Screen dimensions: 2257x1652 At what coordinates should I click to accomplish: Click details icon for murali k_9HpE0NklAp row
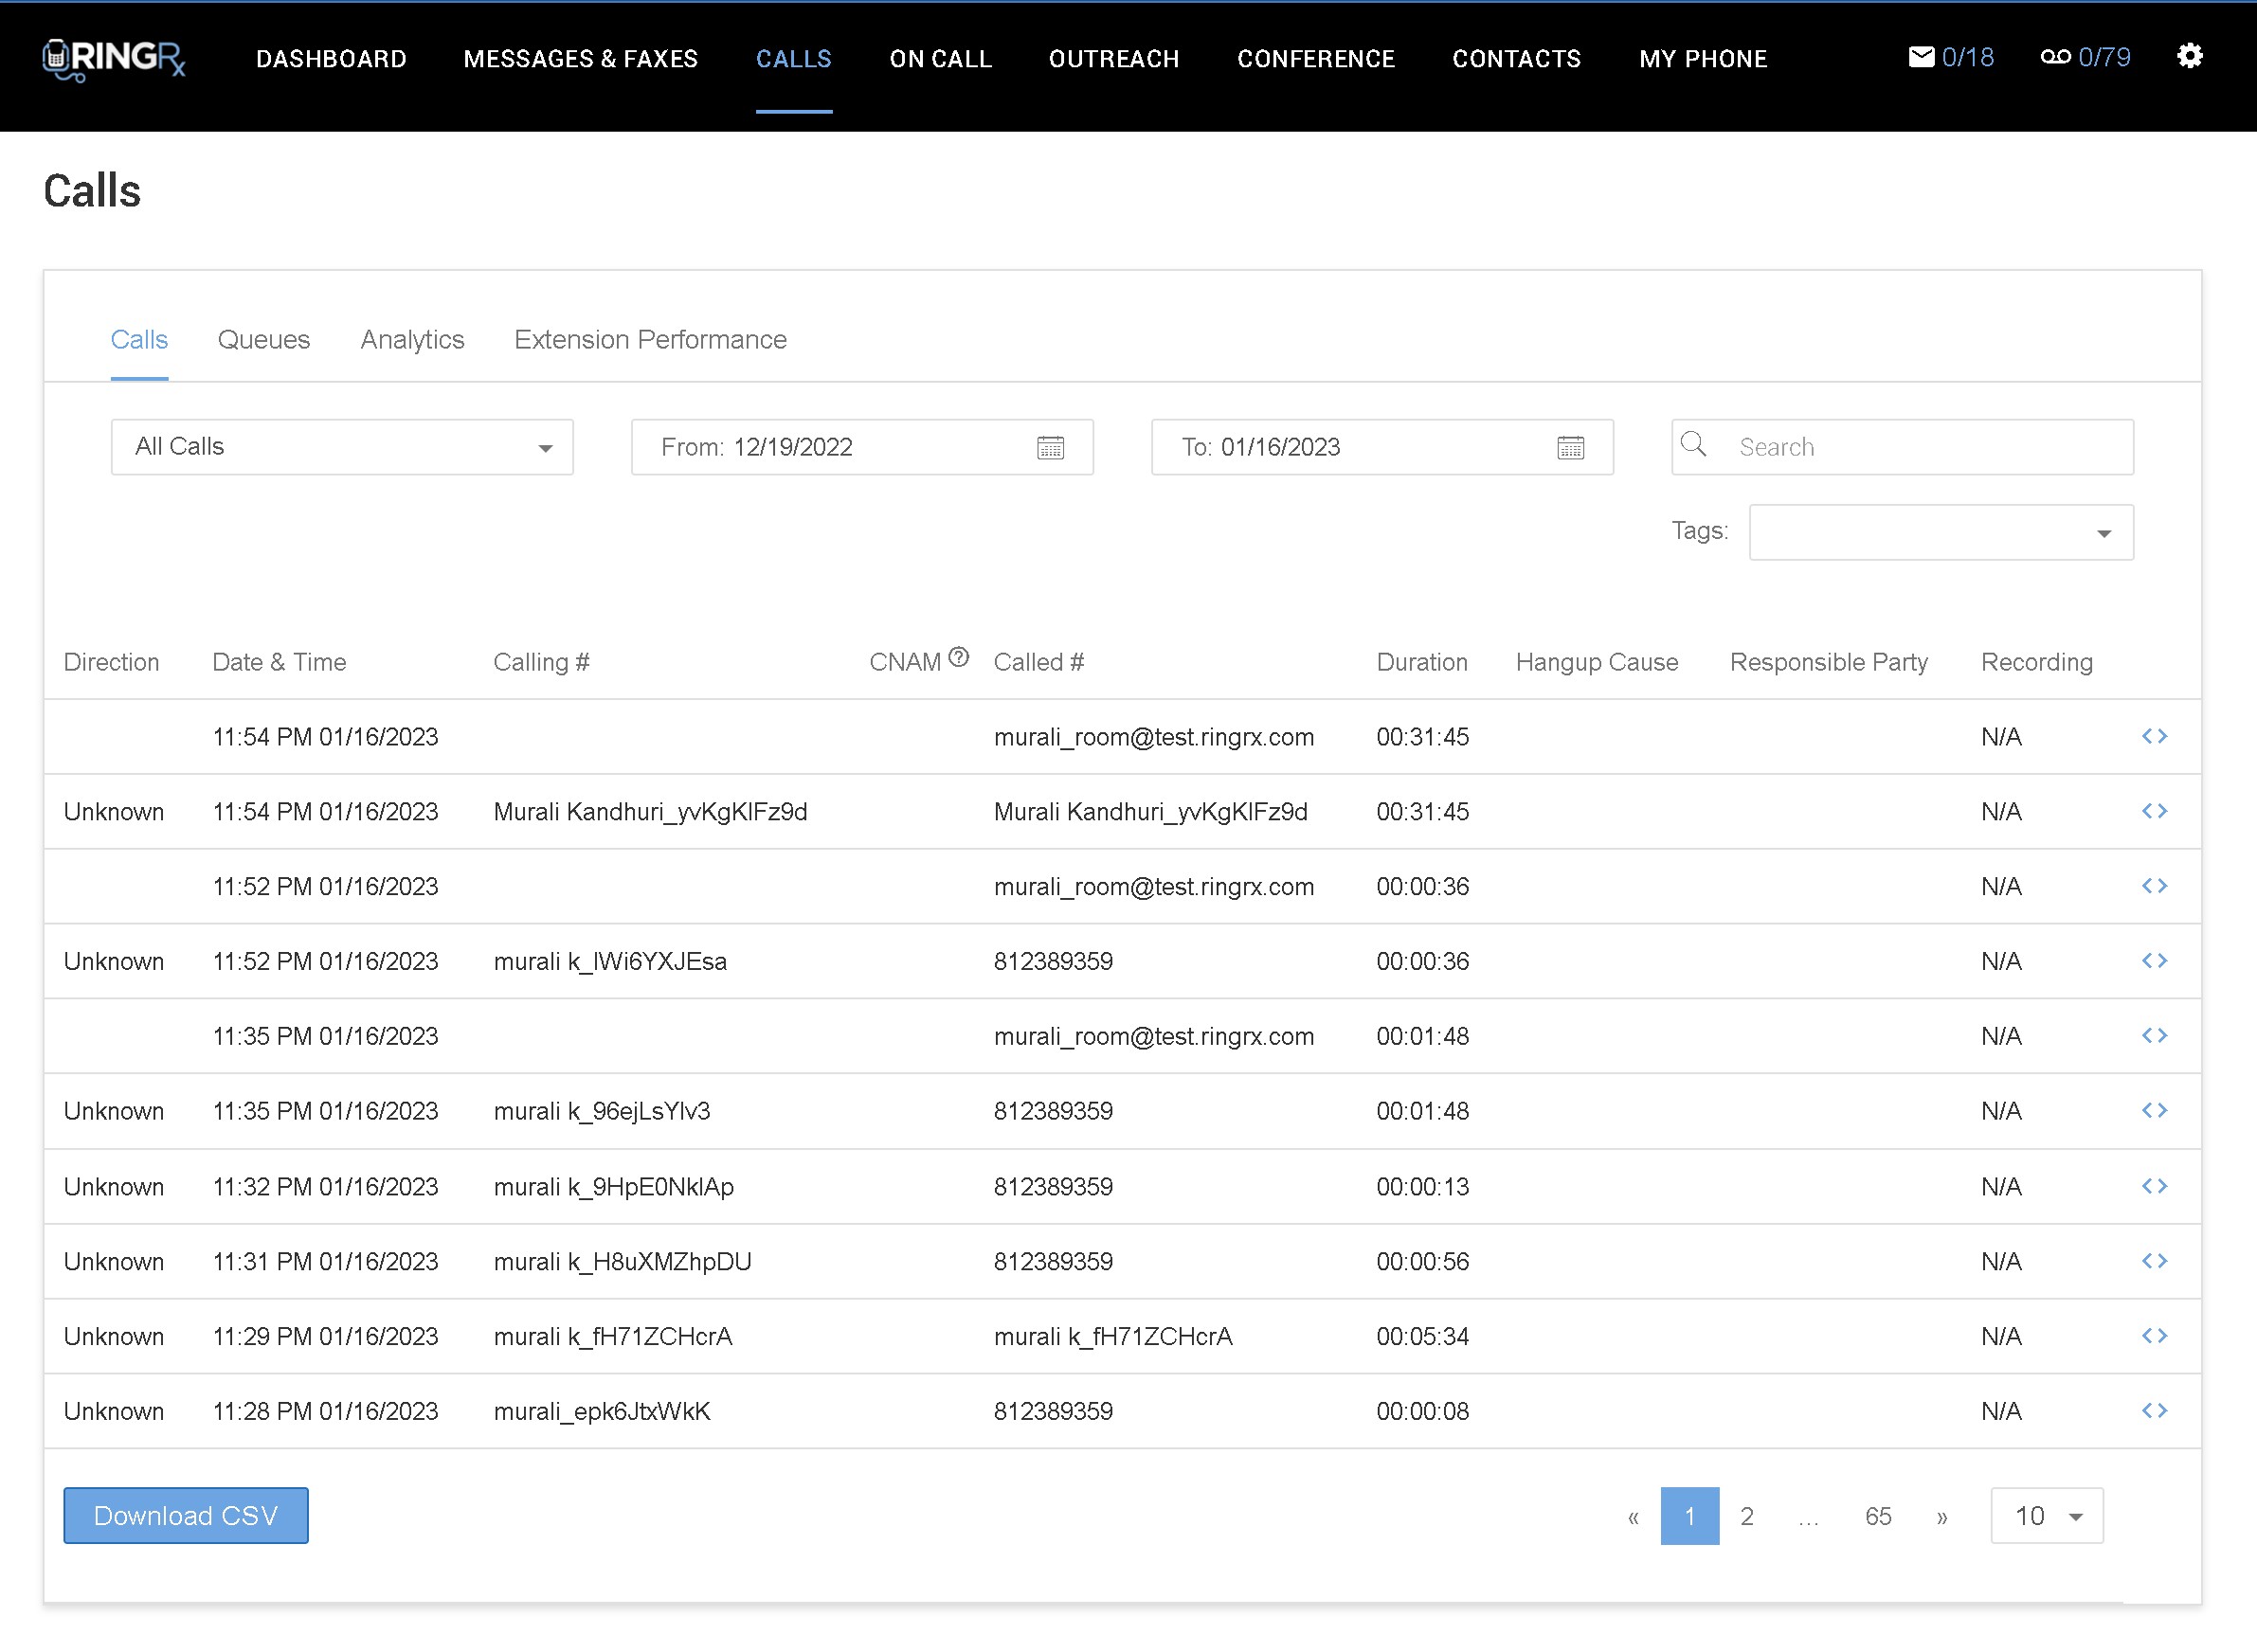2154,1186
